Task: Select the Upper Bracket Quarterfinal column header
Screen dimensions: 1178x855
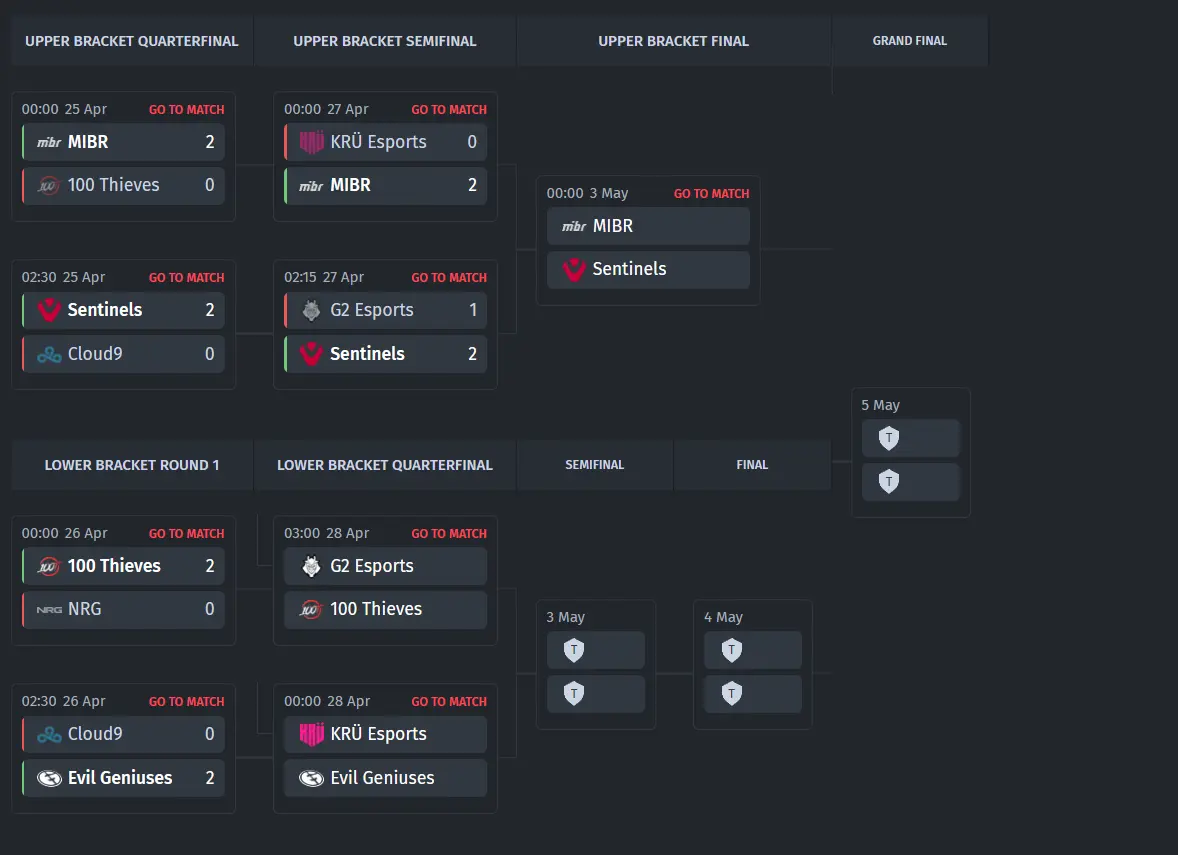Action: 132,41
